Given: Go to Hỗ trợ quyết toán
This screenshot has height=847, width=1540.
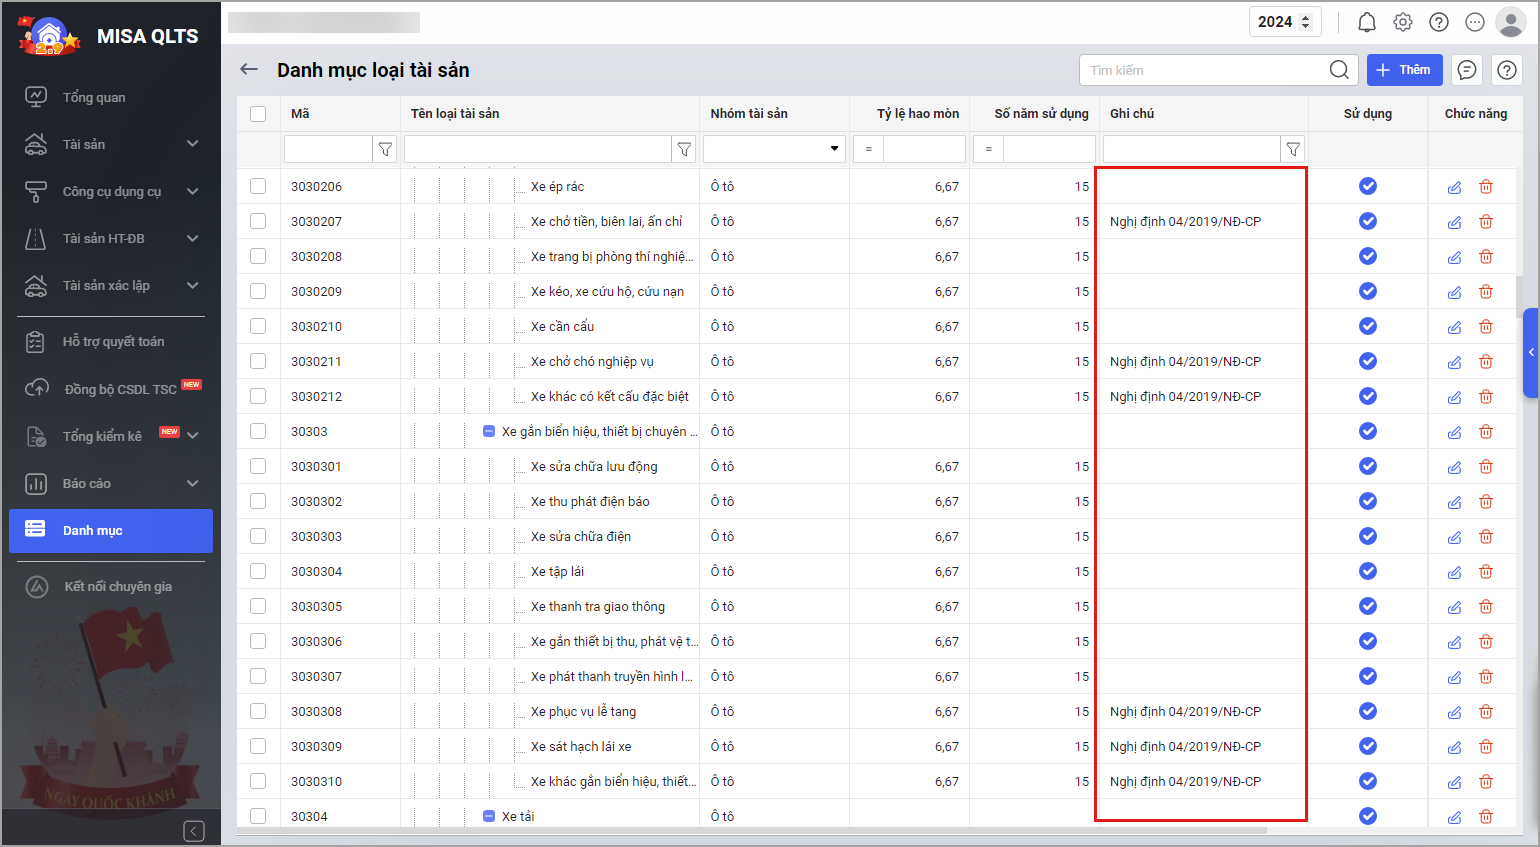Looking at the screenshot, I should click(x=113, y=341).
